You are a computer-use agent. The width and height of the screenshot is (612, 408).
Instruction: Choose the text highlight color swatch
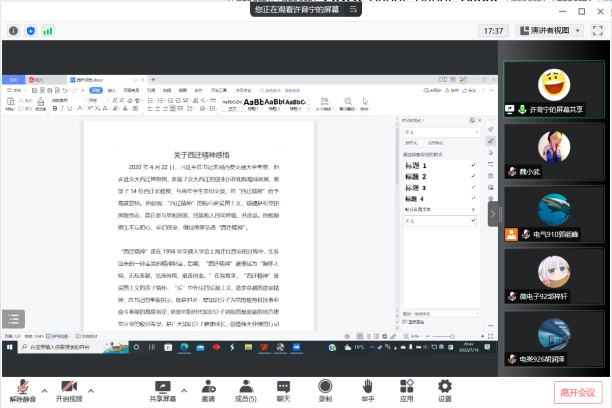point(116,109)
